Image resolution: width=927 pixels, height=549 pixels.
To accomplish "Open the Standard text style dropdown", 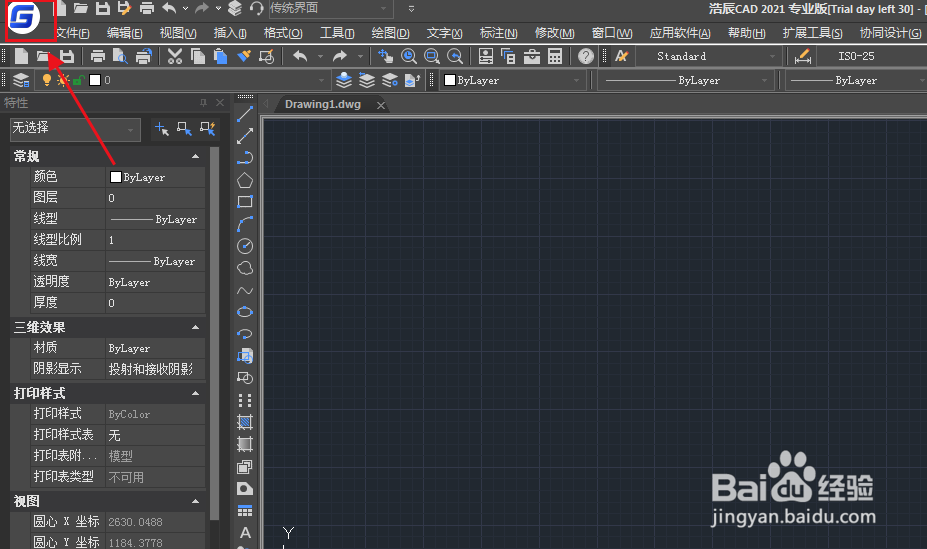I will [709, 56].
